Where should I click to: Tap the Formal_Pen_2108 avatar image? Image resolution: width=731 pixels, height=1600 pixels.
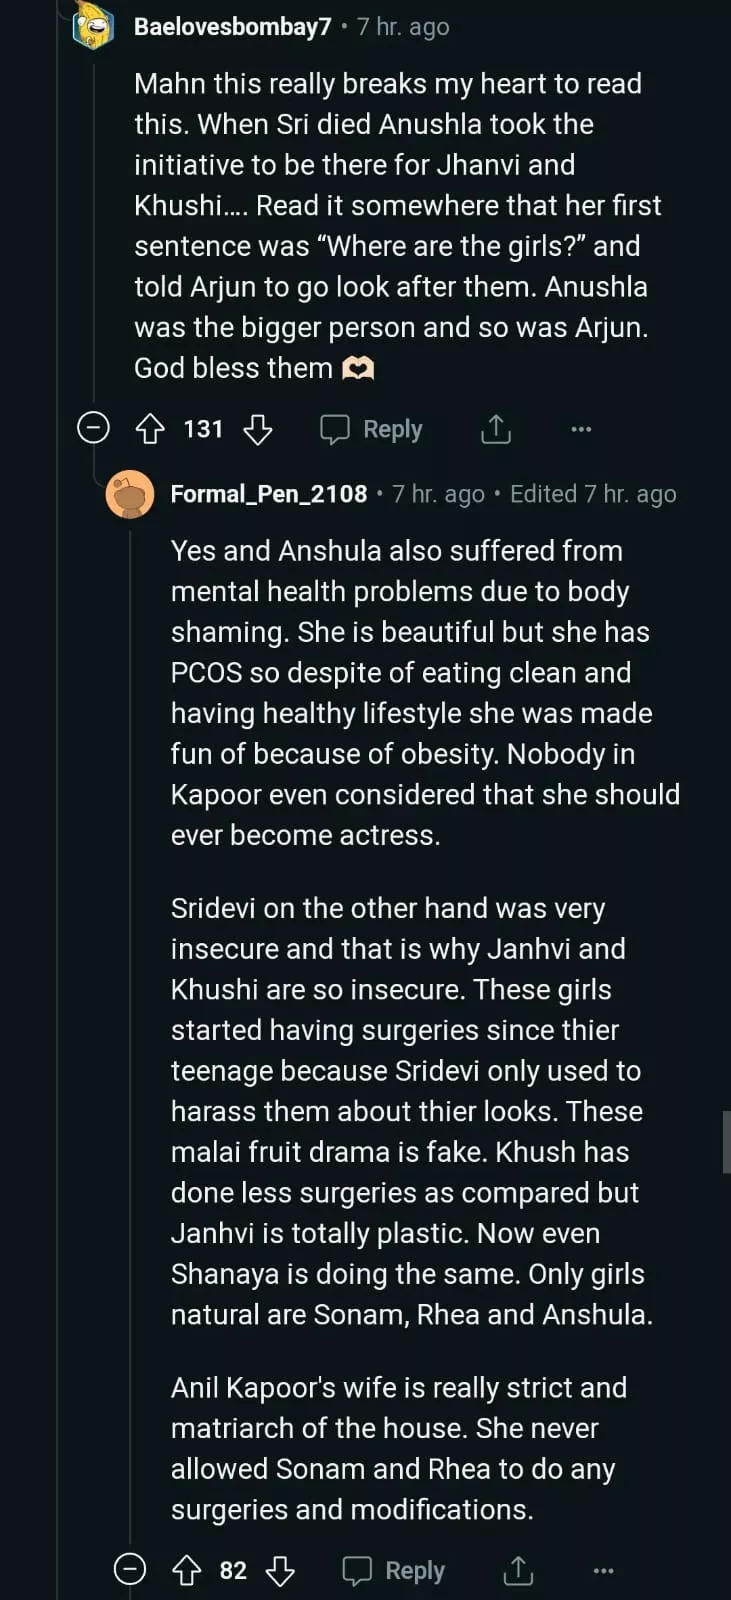click(130, 495)
